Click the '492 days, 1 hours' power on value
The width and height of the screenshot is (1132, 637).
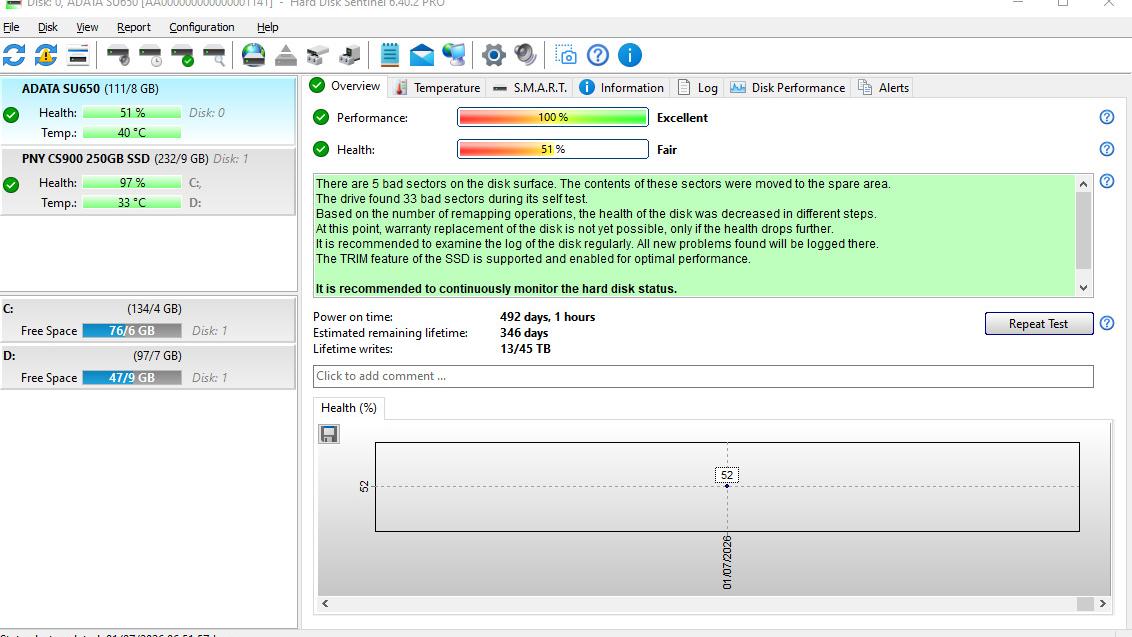[x=548, y=317]
